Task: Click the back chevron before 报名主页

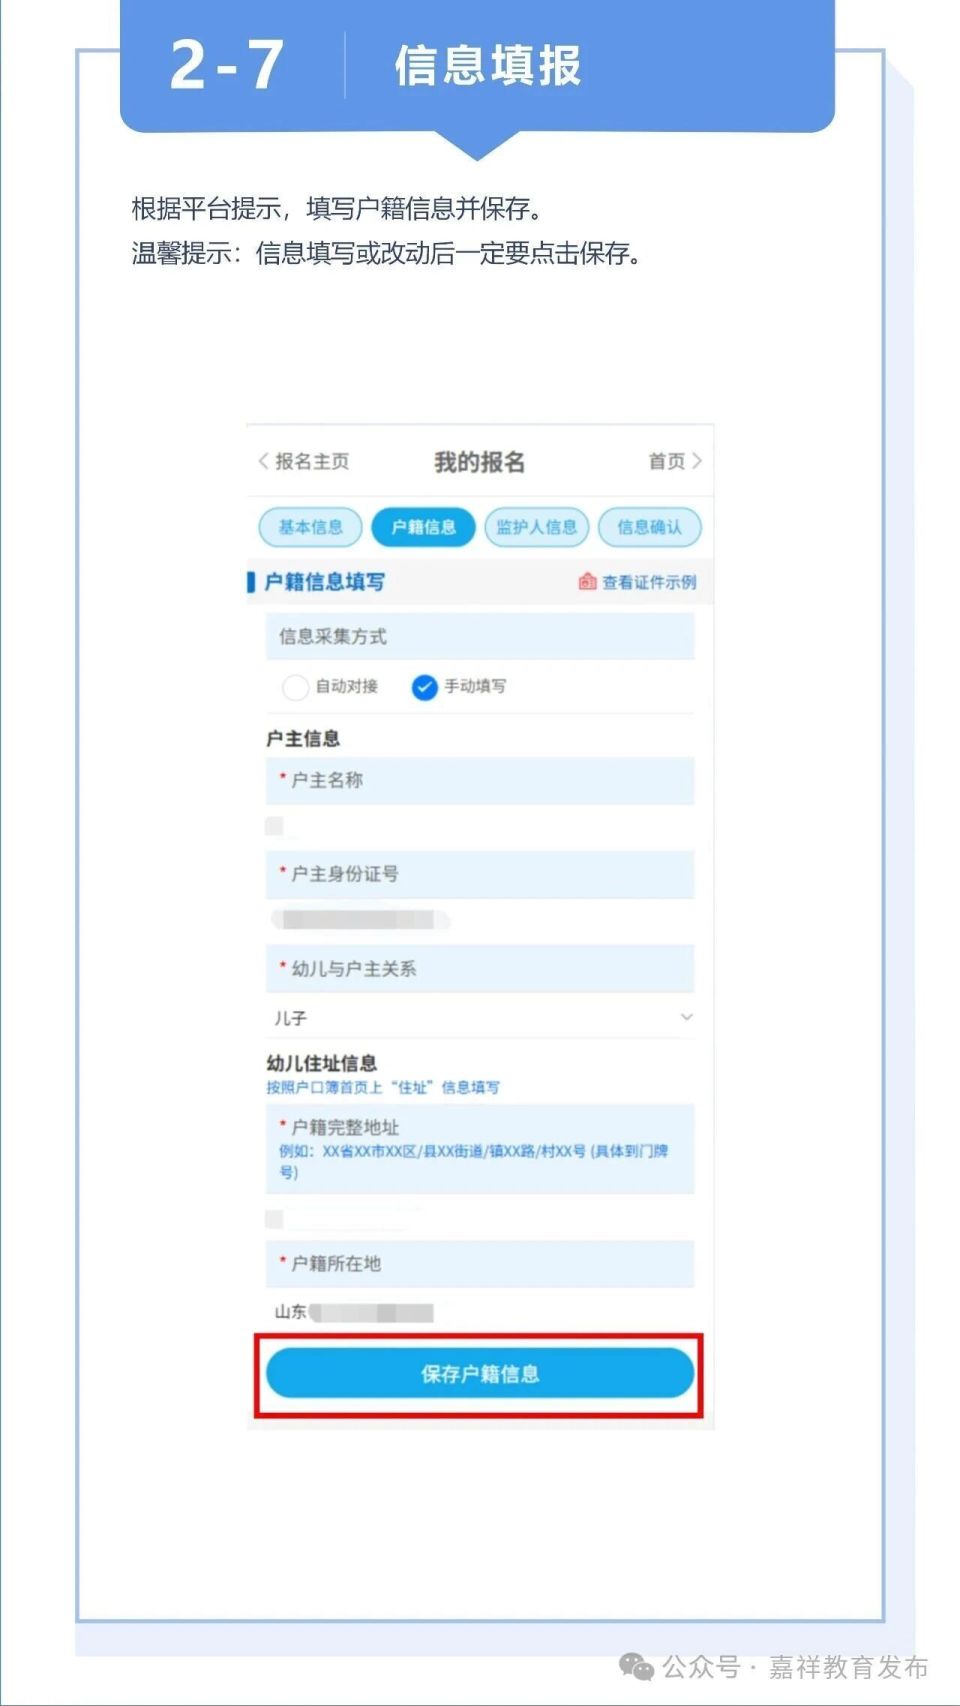Action: click(x=263, y=461)
